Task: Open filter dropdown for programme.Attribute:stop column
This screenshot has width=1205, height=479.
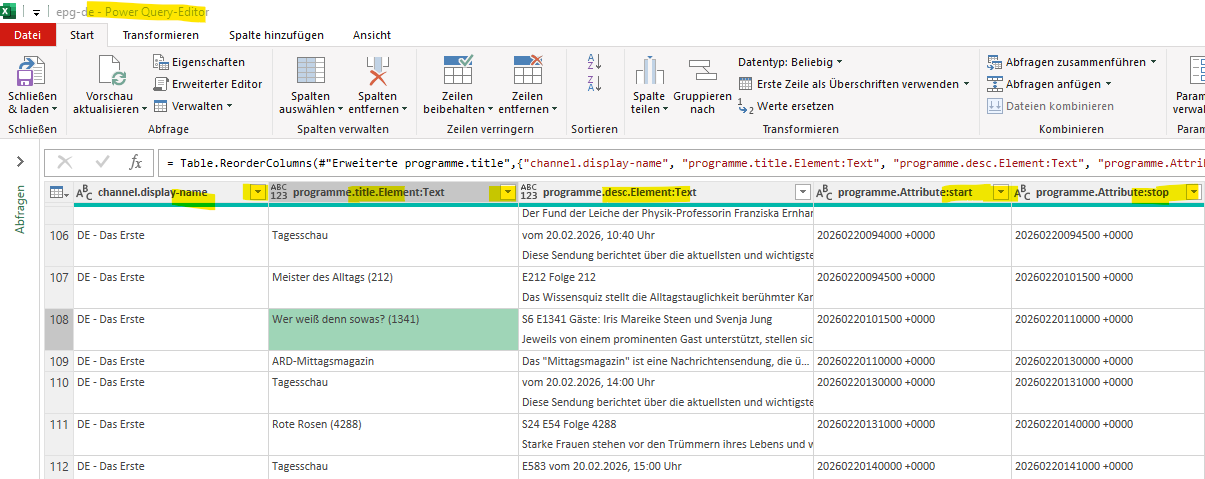Action: tap(1192, 192)
